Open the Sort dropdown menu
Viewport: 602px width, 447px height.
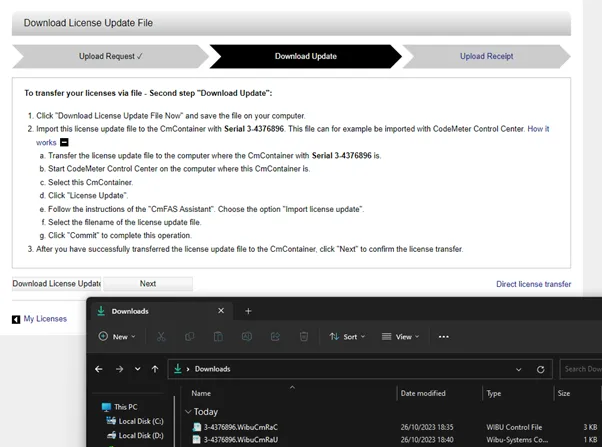click(347, 337)
